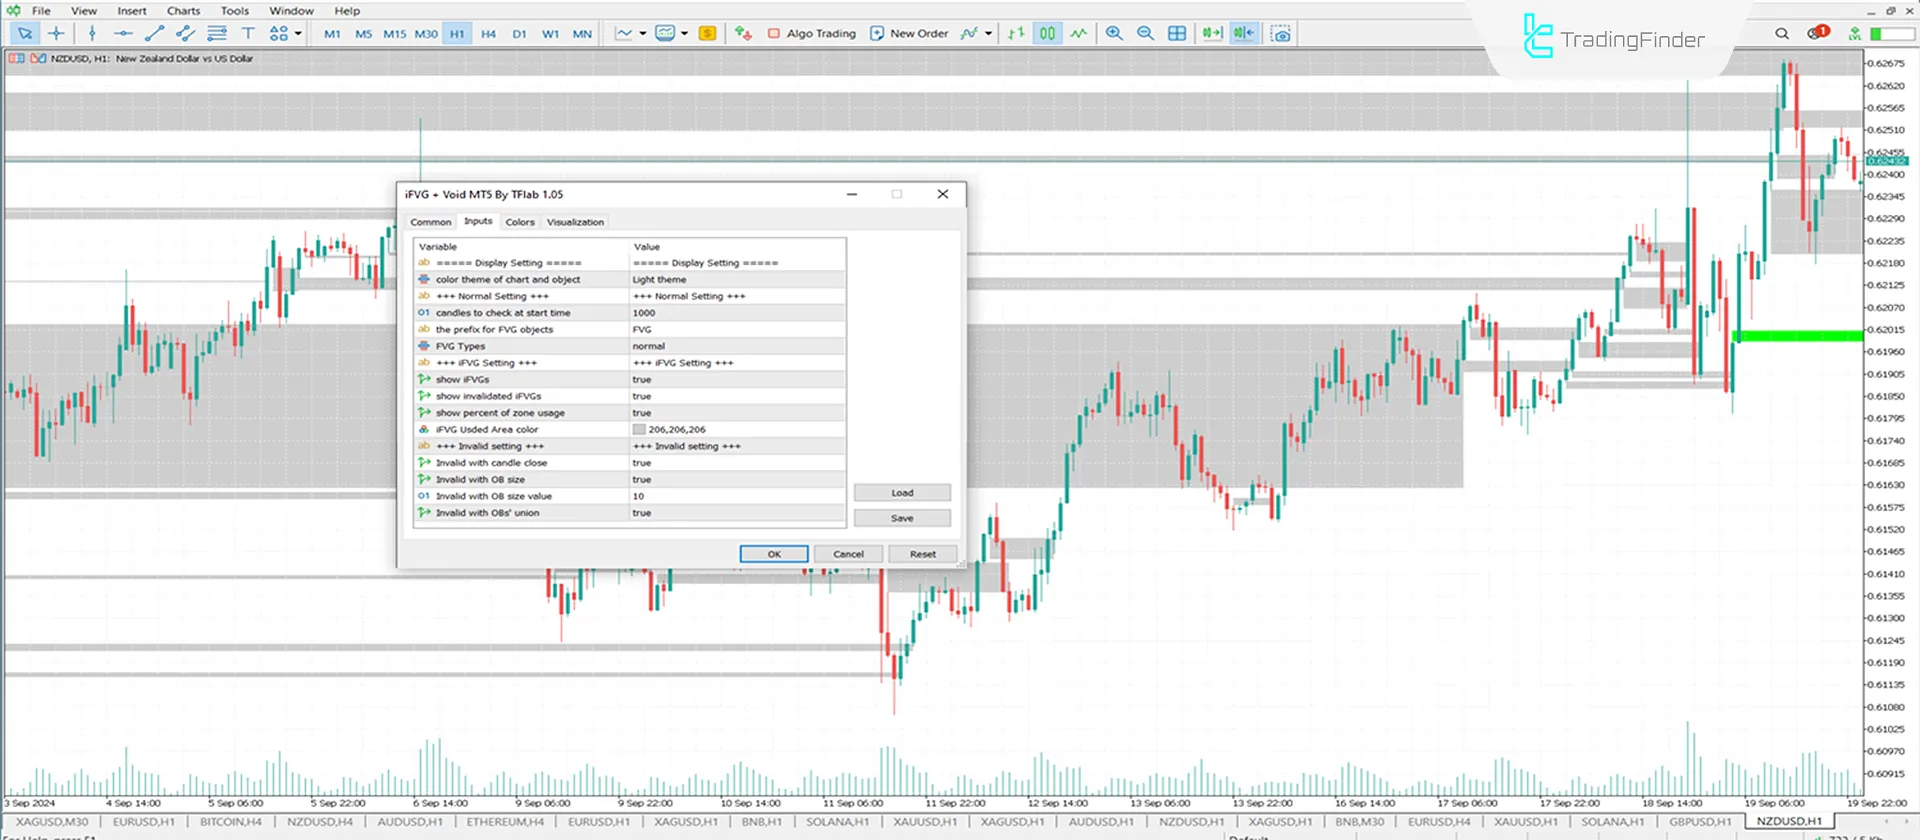
Task: Zoom out of the chart
Action: point(1145,33)
